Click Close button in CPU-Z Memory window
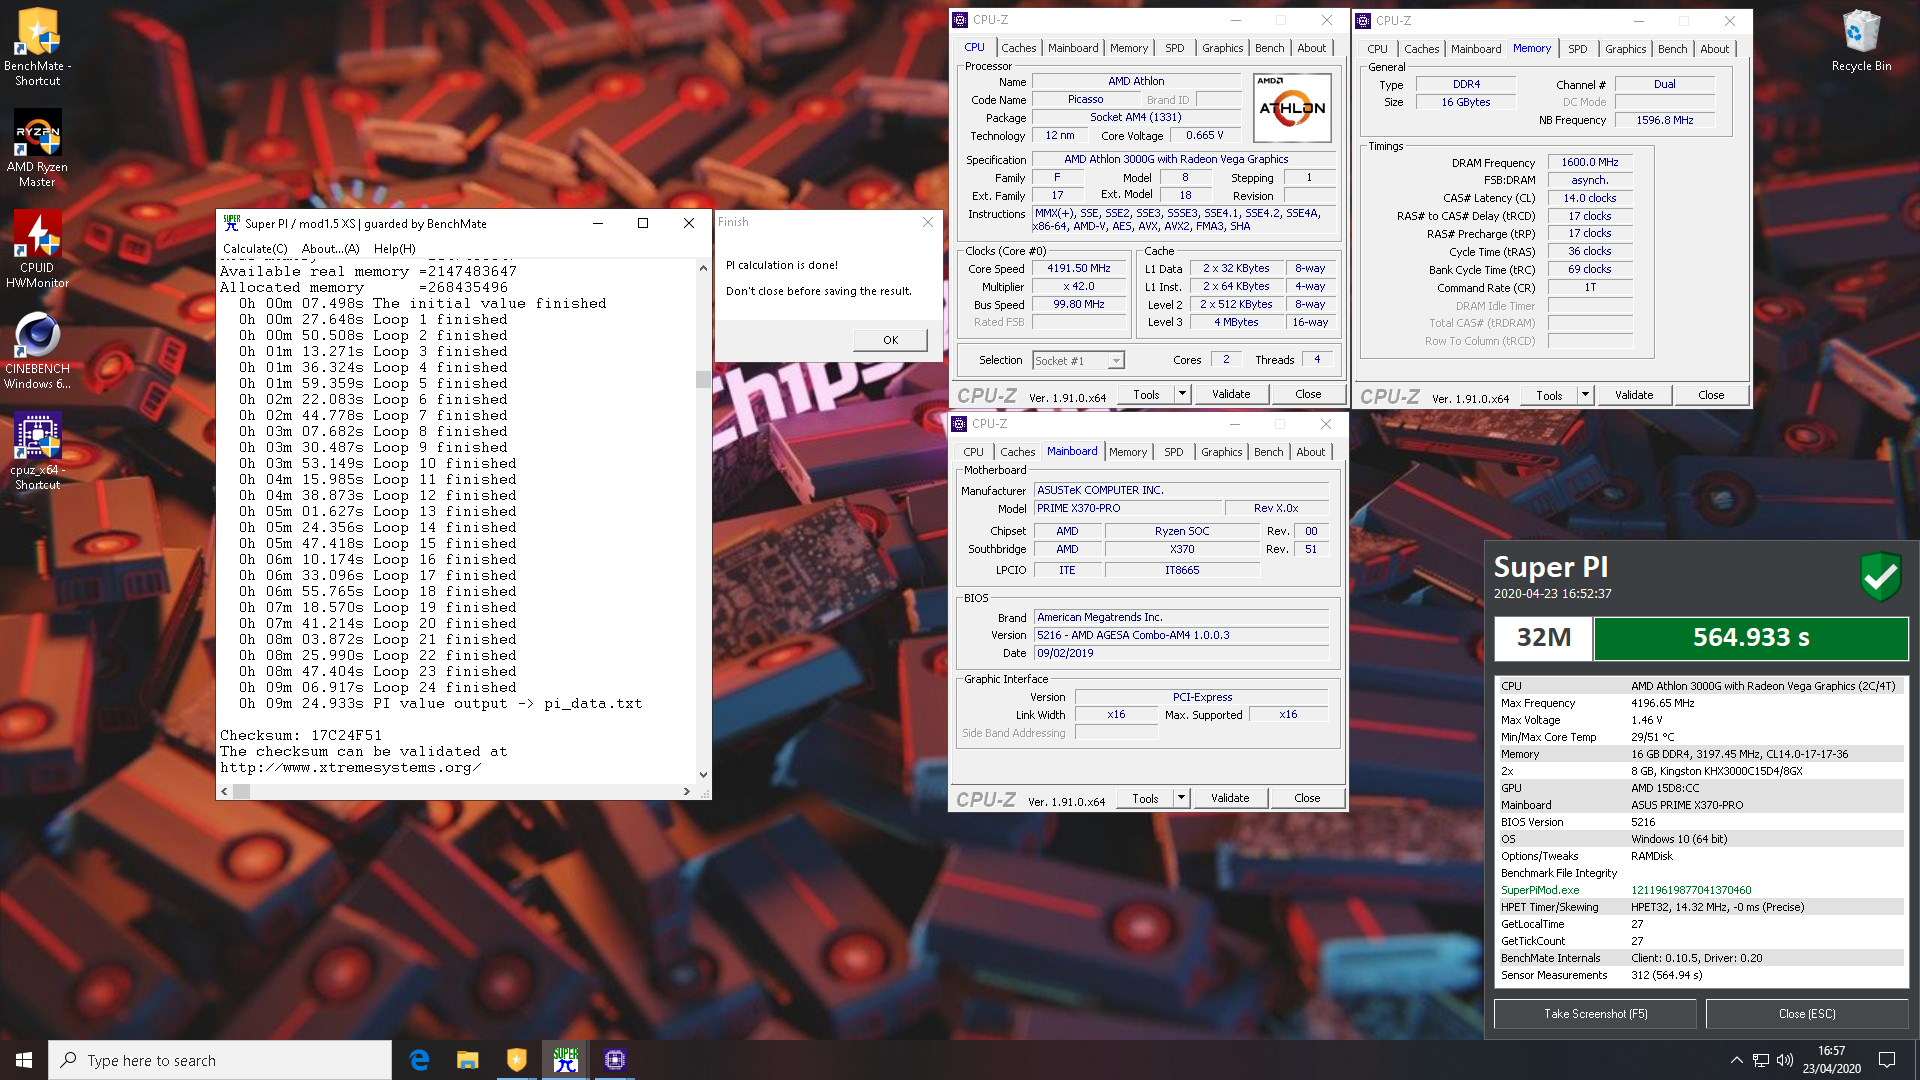This screenshot has width=1920, height=1080. [1711, 395]
